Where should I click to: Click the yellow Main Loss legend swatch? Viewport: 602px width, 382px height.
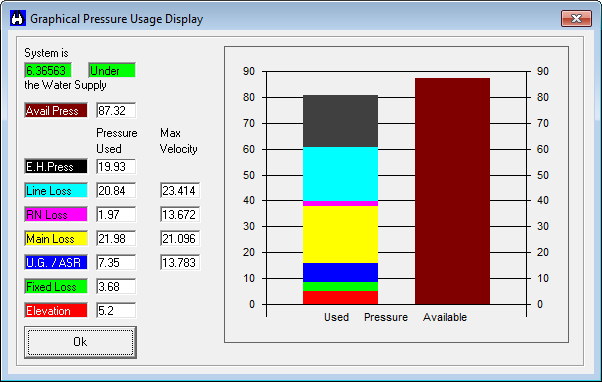56,238
